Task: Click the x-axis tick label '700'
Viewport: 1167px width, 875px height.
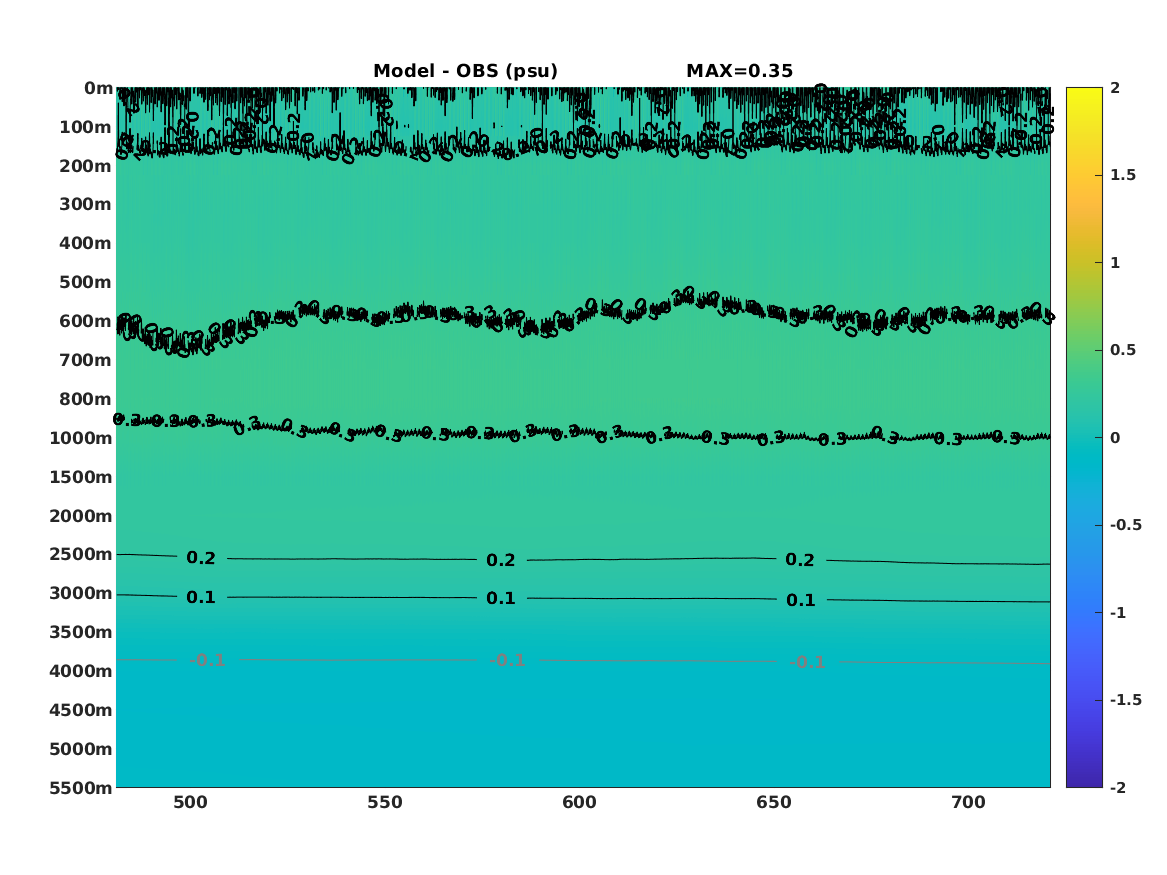Action: (x=968, y=802)
